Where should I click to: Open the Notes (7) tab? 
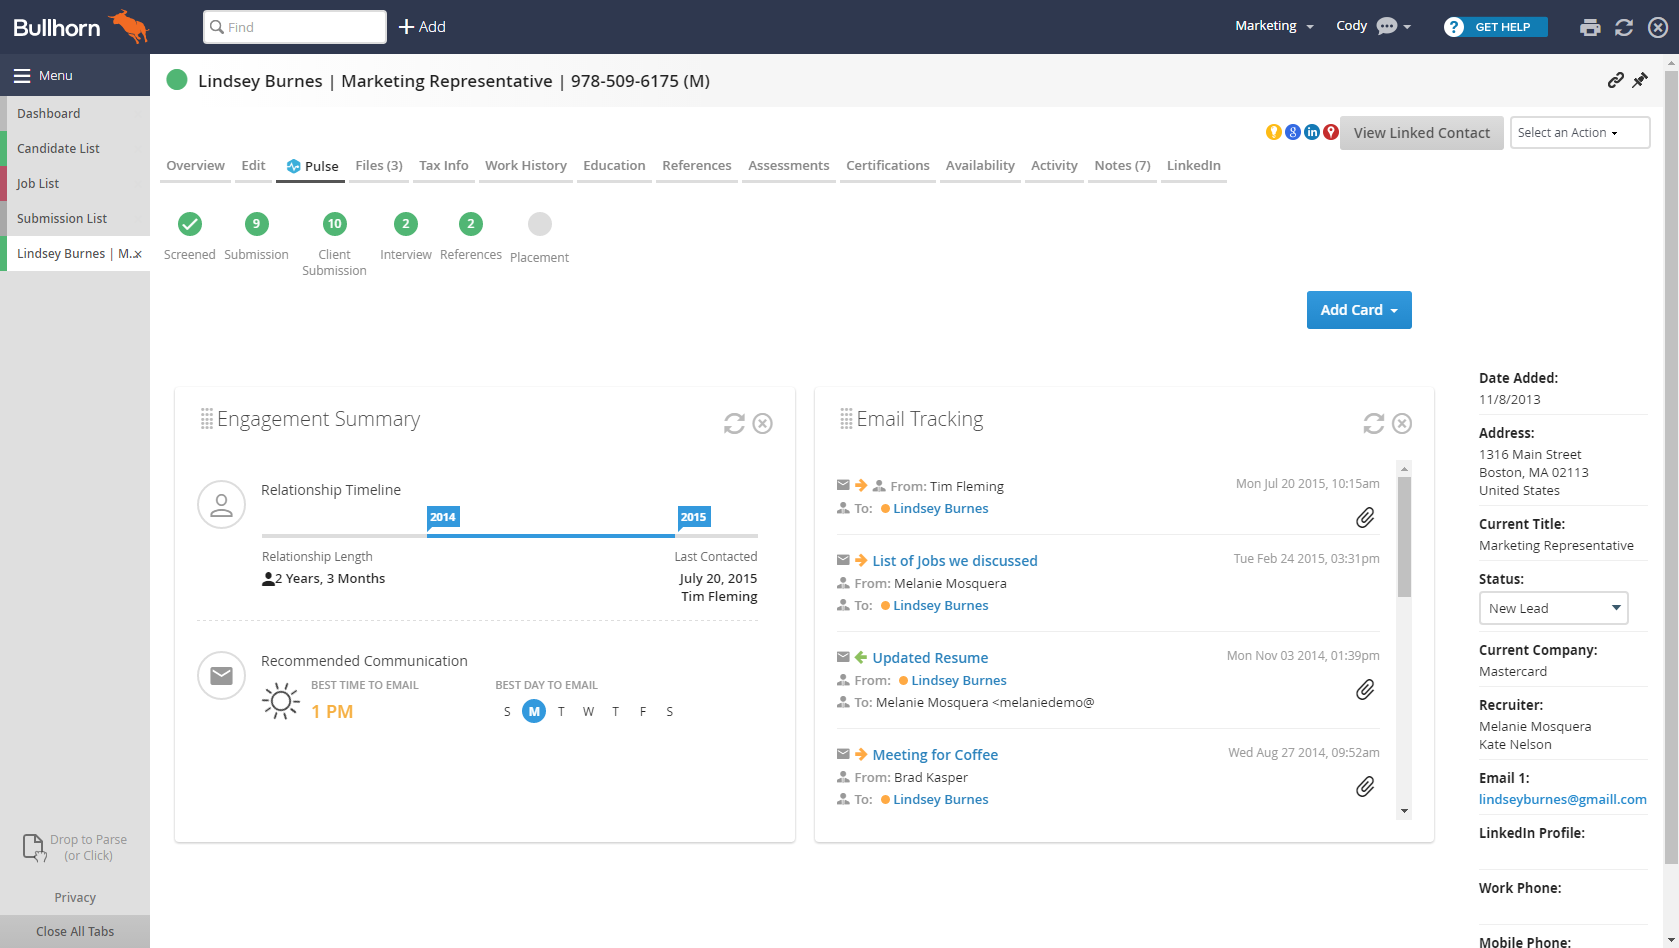pyautogui.click(x=1121, y=165)
